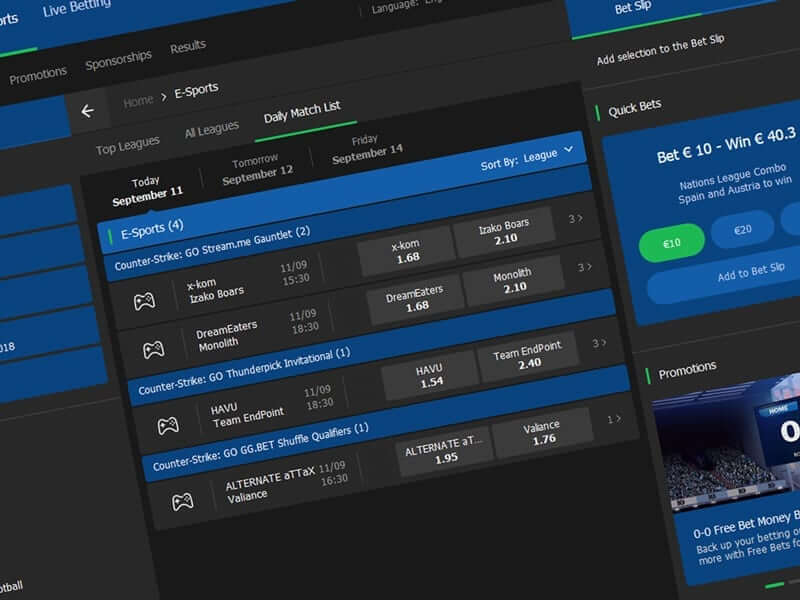Collapse the GG.BET Shuffle Qualifiers league header
The width and height of the screenshot is (800, 600).
click(388, 422)
